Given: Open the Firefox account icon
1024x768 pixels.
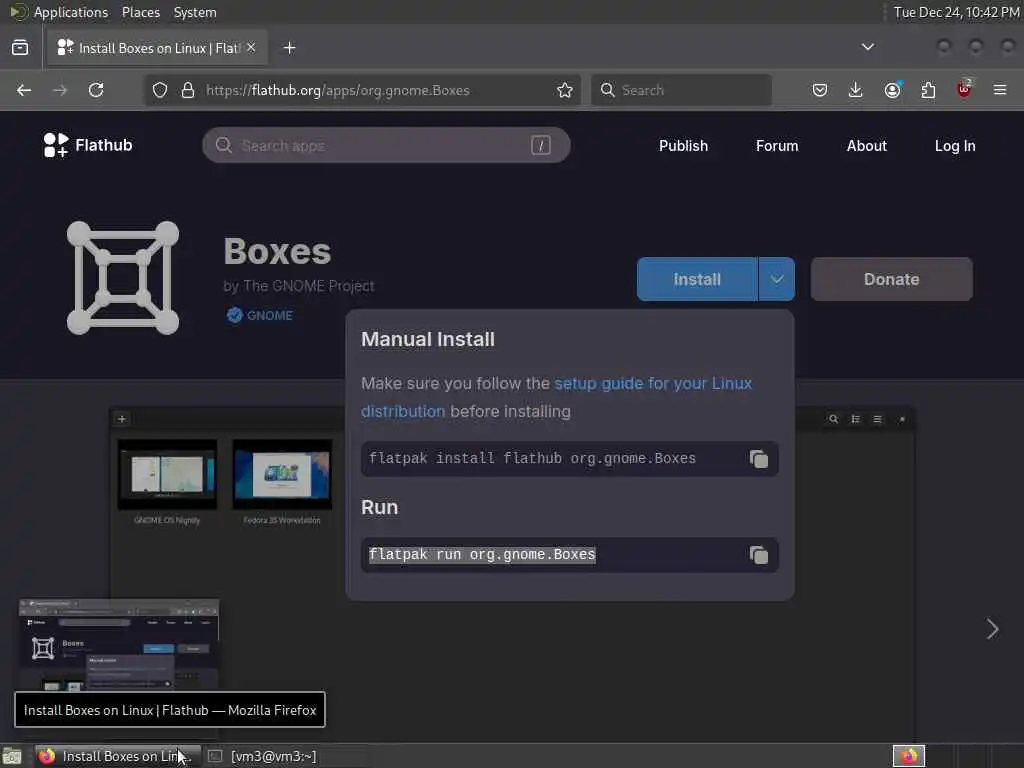Looking at the screenshot, I should click(x=893, y=90).
